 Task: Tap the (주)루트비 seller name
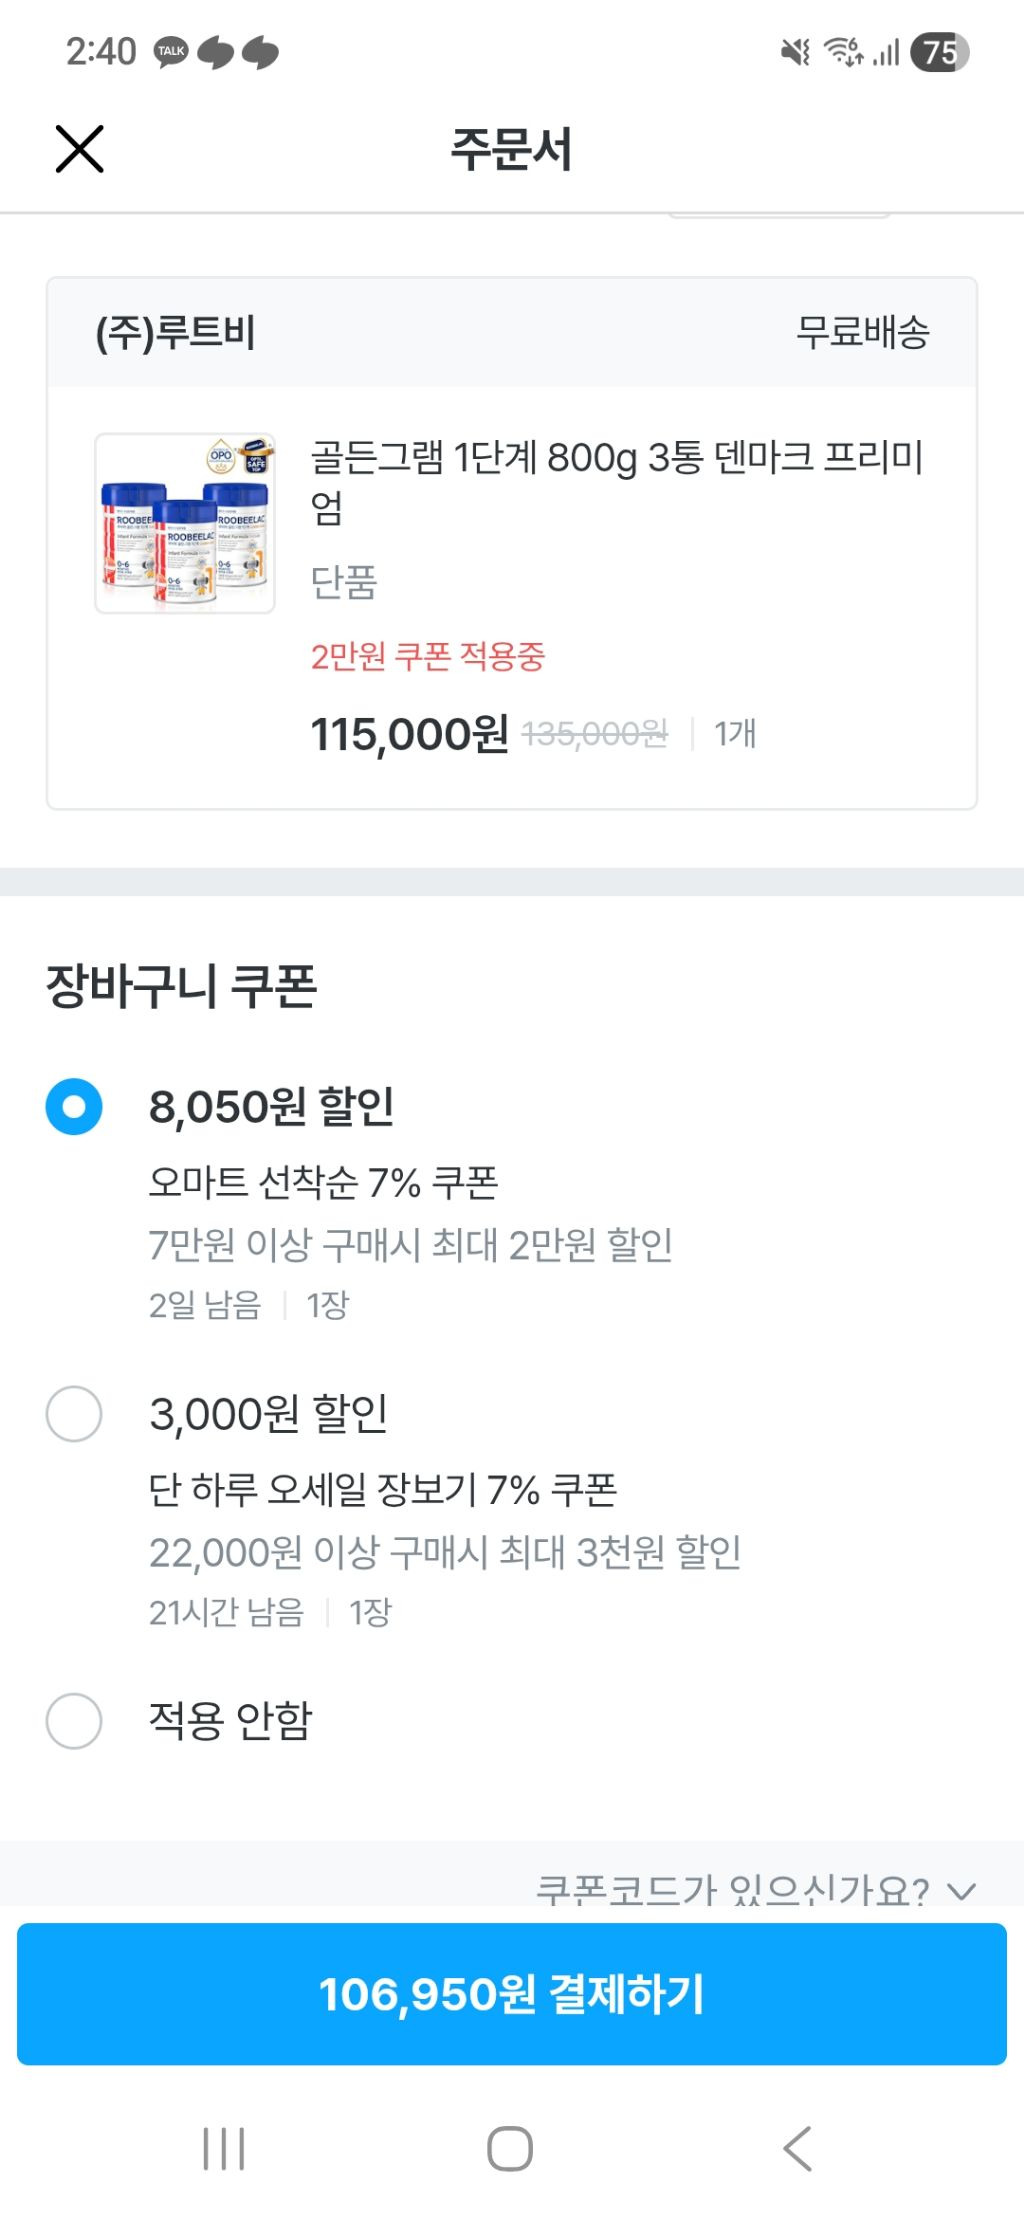point(176,332)
